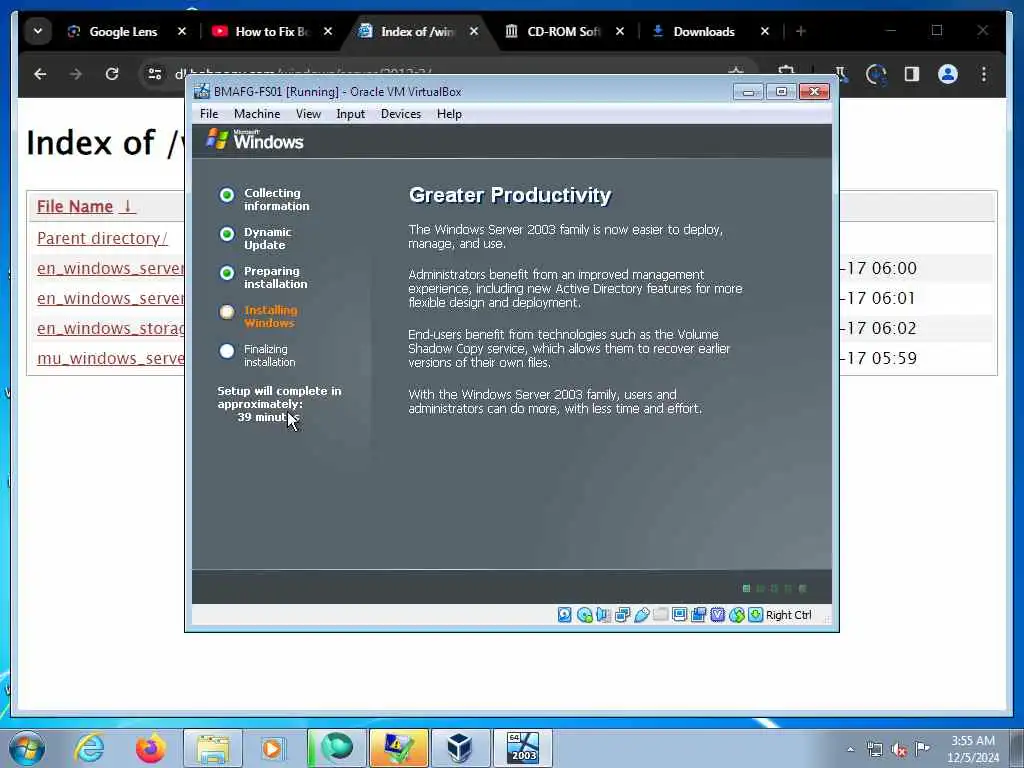Click the 05:59 timestamp cell
The image size is (1024, 768).
coord(878,359)
